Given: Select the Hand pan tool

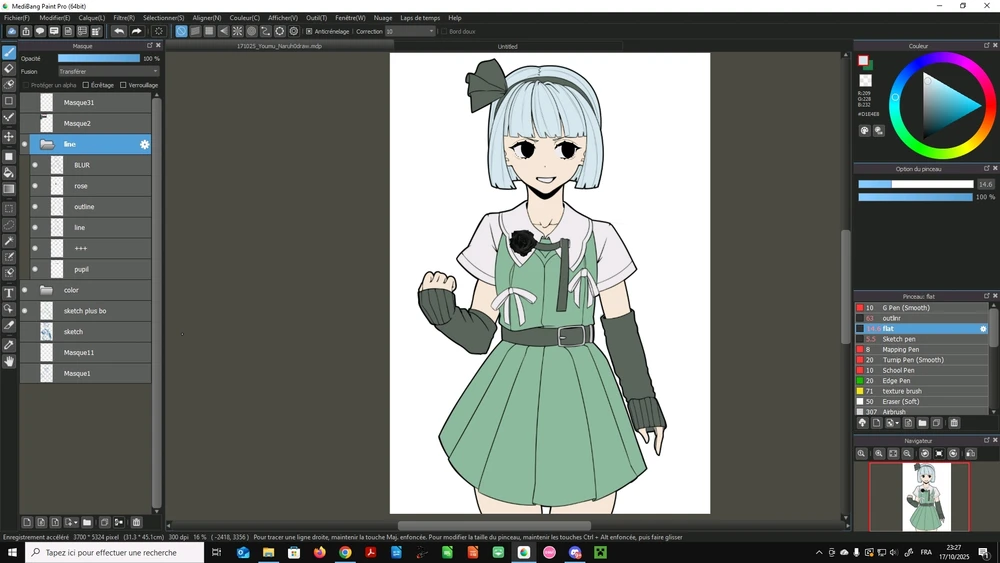Looking at the screenshot, I should click(x=9, y=361).
